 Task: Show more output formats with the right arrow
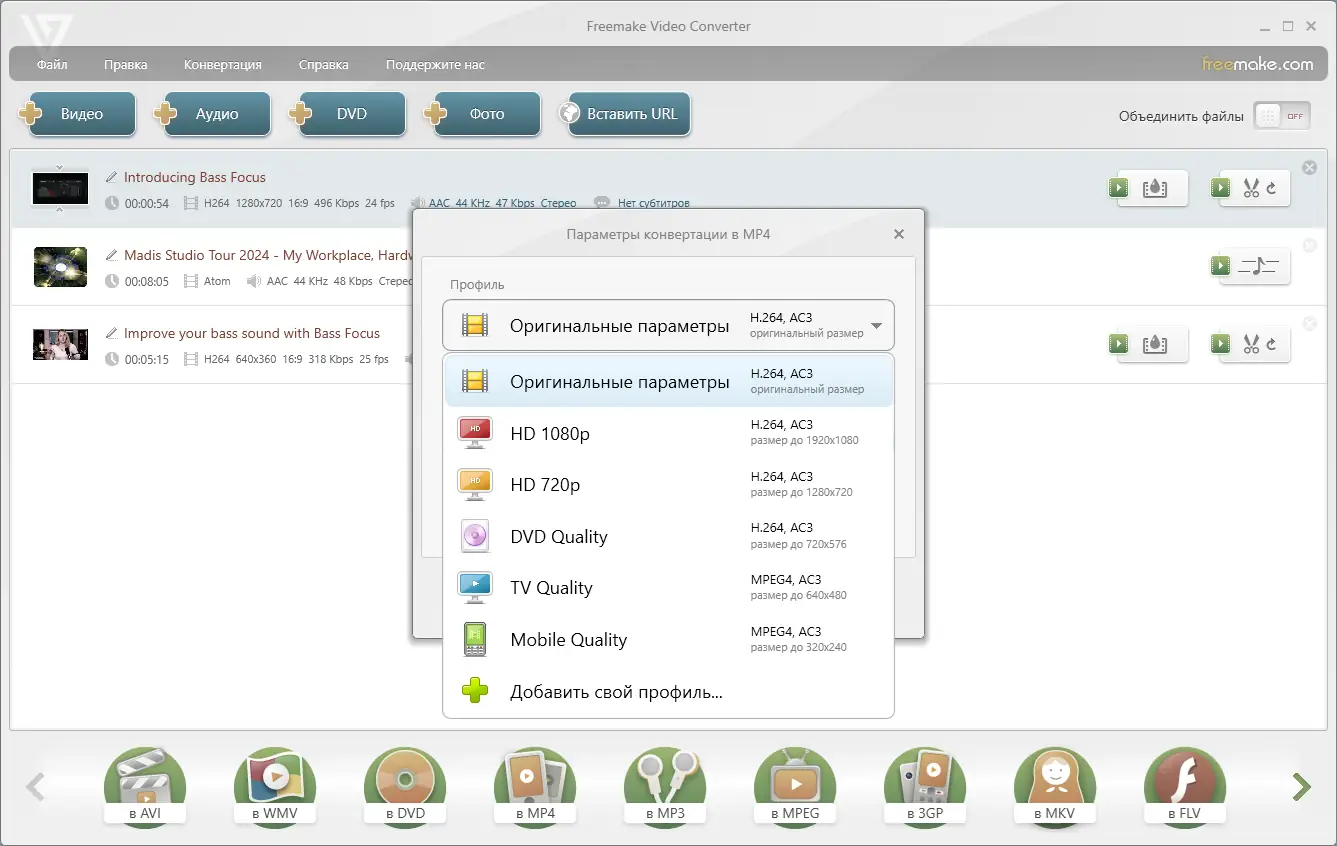pos(1301,787)
